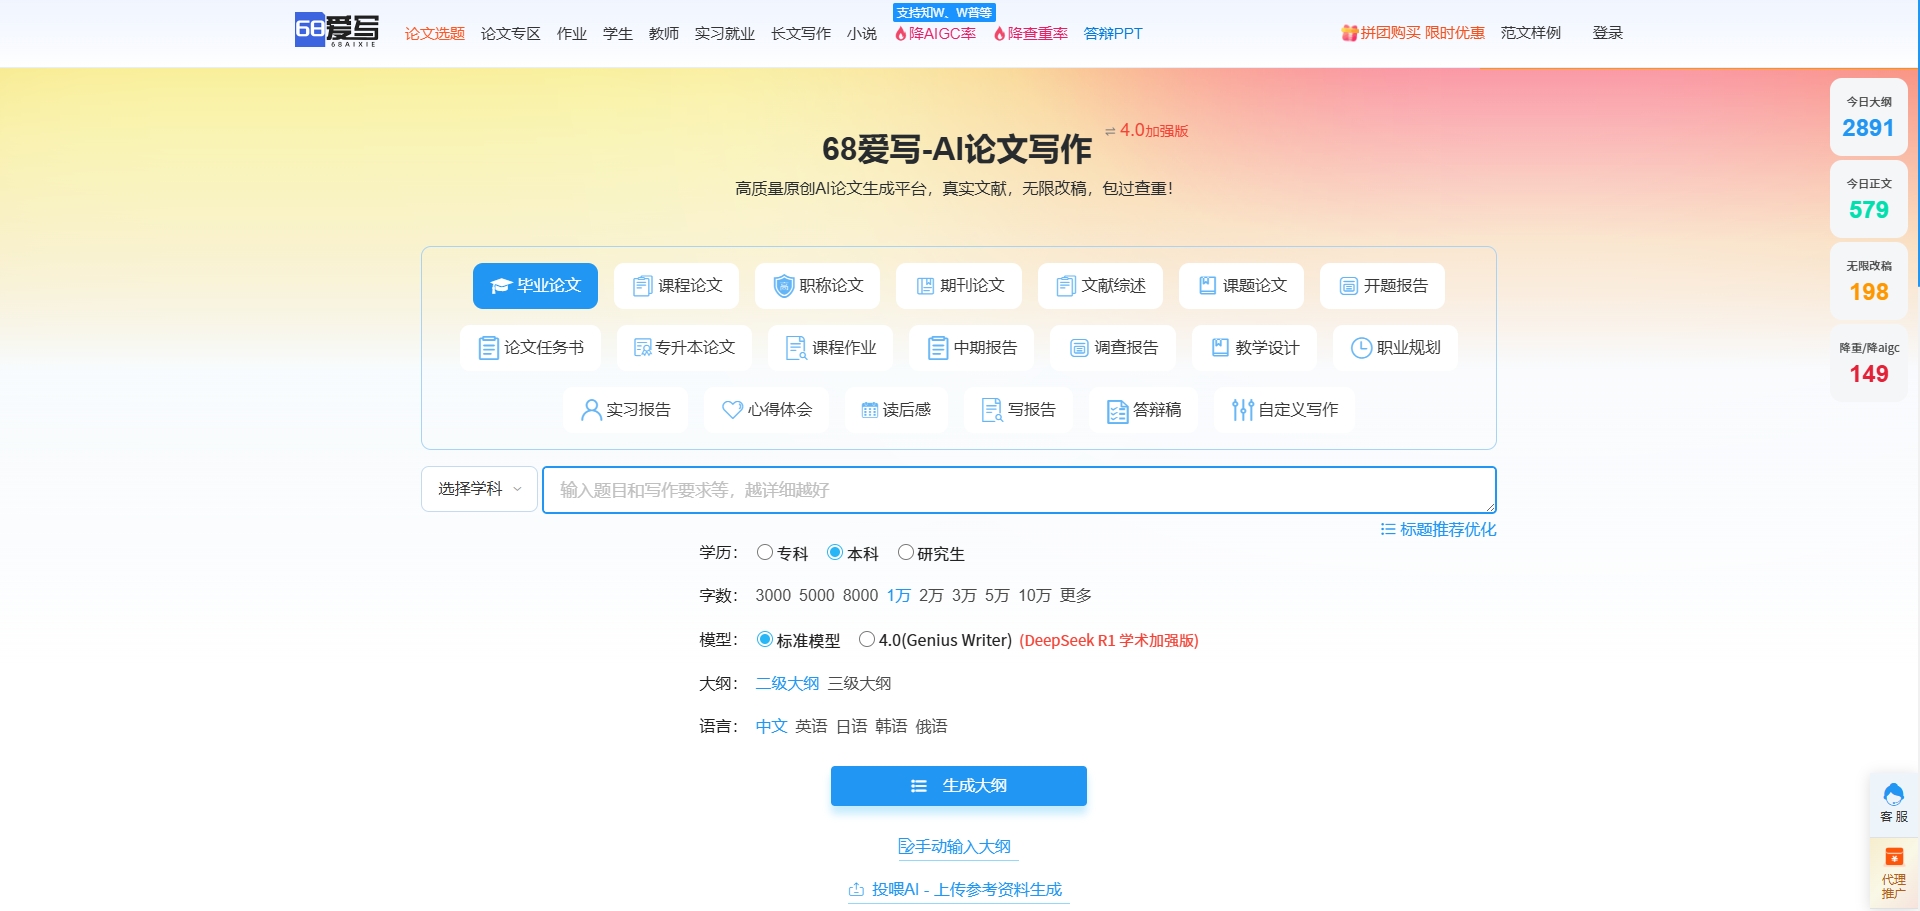Pick the 期刊论文 journal type

point(959,286)
